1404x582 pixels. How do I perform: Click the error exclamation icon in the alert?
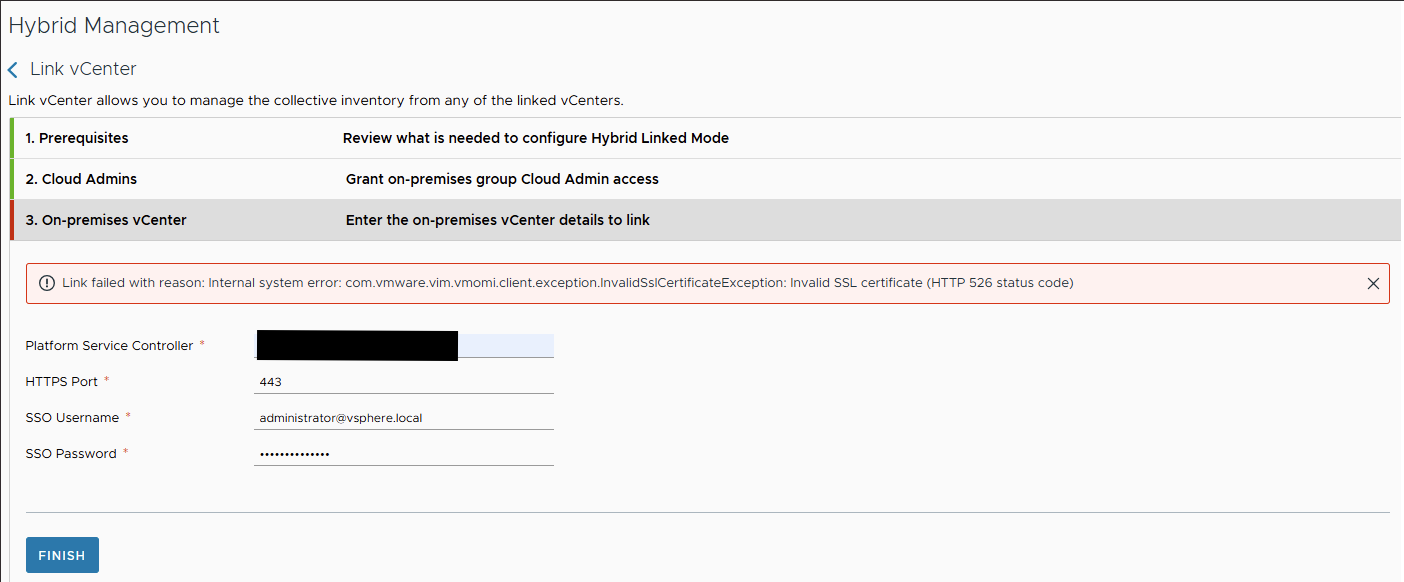(x=46, y=283)
